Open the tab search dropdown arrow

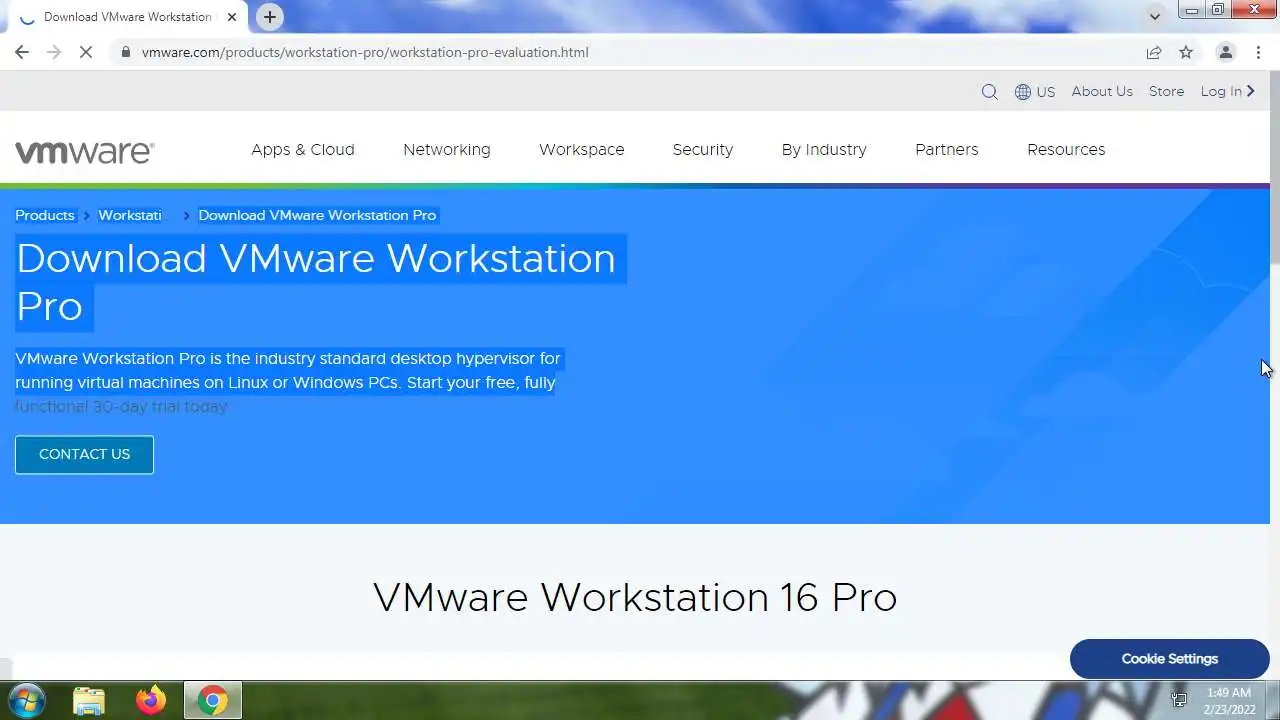click(x=1155, y=16)
